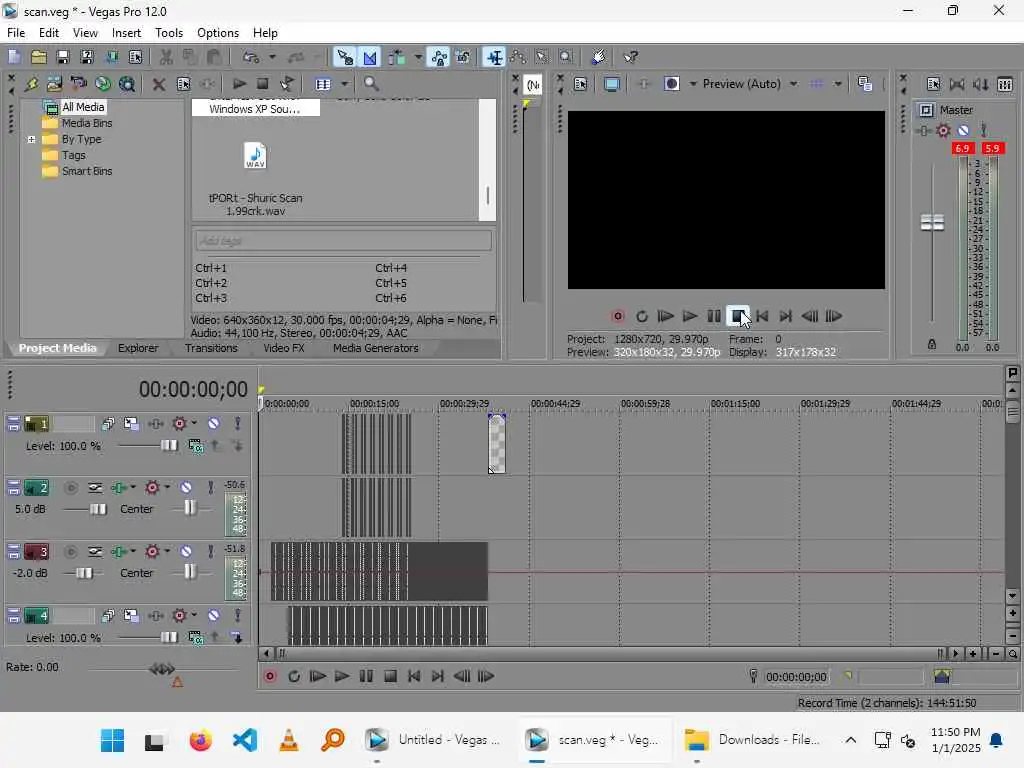Click Play in the timeline transport bar

click(342, 677)
